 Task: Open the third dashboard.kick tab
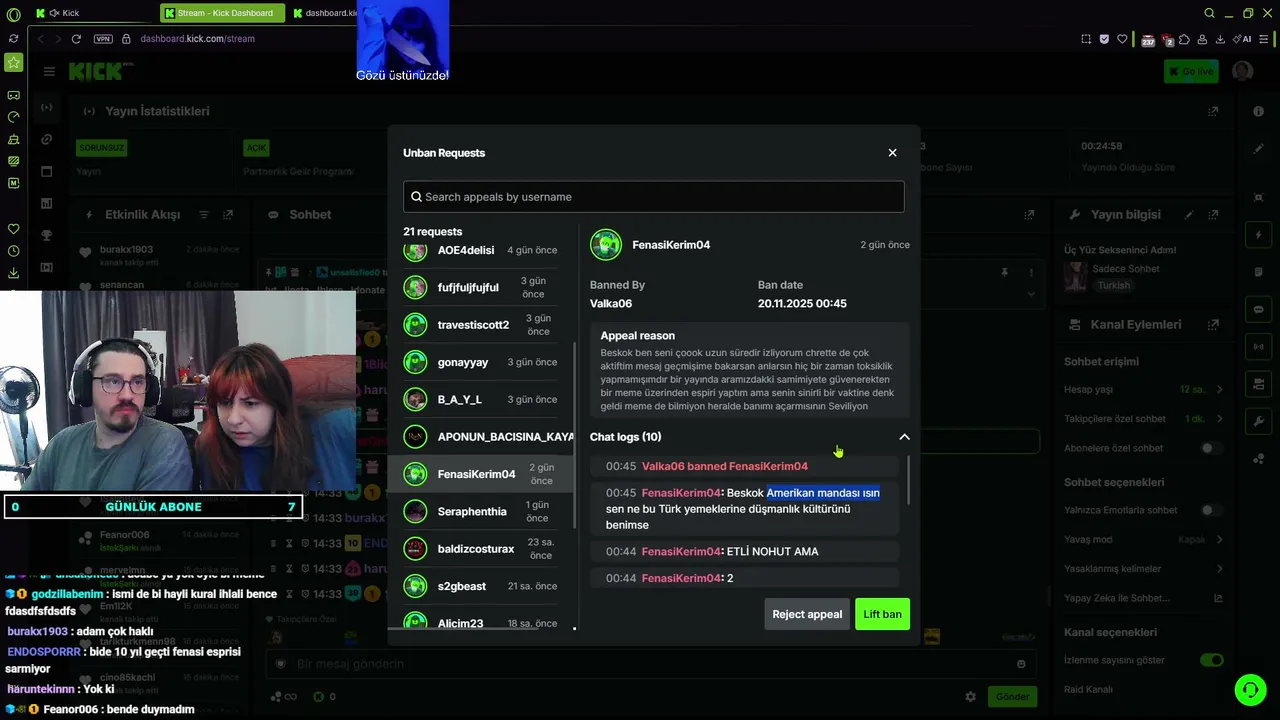[x=323, y=13]
